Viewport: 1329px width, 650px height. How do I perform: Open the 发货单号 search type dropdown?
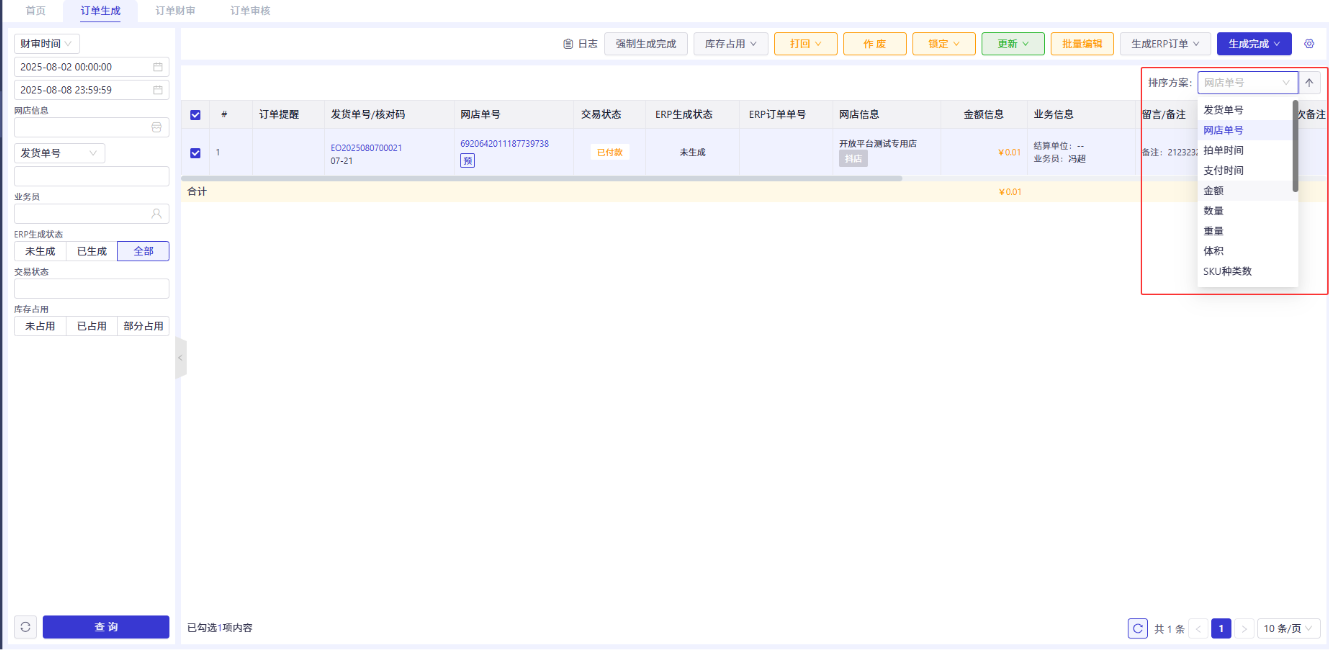(x=60, y=153)
